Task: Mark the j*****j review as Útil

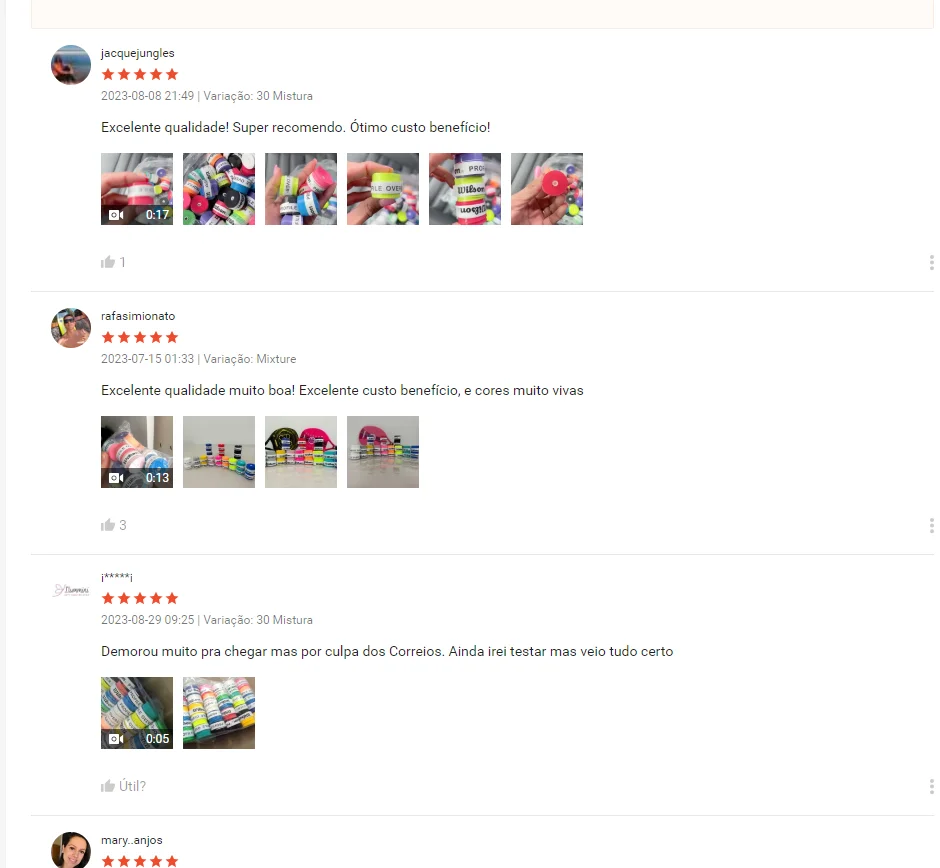Action: (123, 786)
